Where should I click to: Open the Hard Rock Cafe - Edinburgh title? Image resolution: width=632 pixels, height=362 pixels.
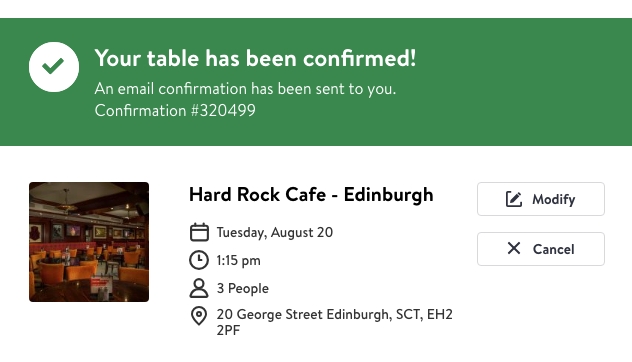click(311, 195)
